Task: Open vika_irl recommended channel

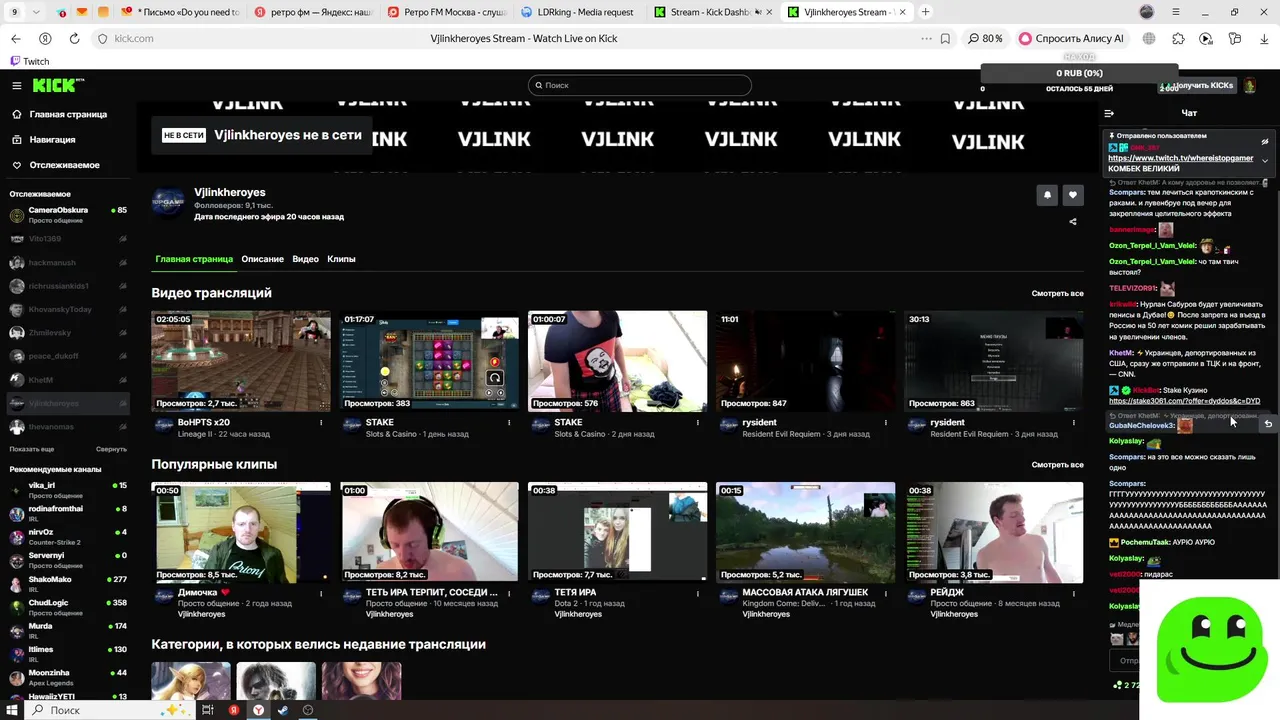Action: [68, 489]
